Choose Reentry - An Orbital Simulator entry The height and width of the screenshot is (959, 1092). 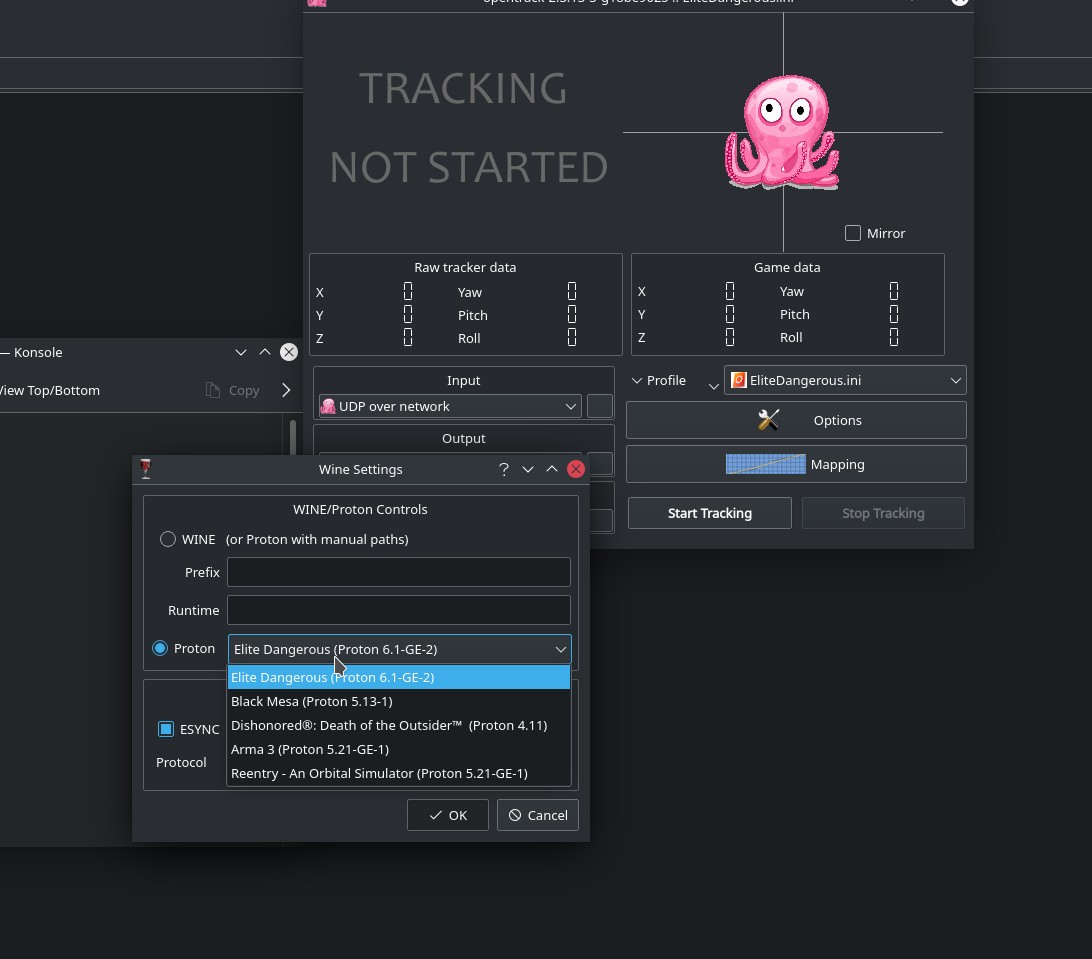(x=398, y=773)
